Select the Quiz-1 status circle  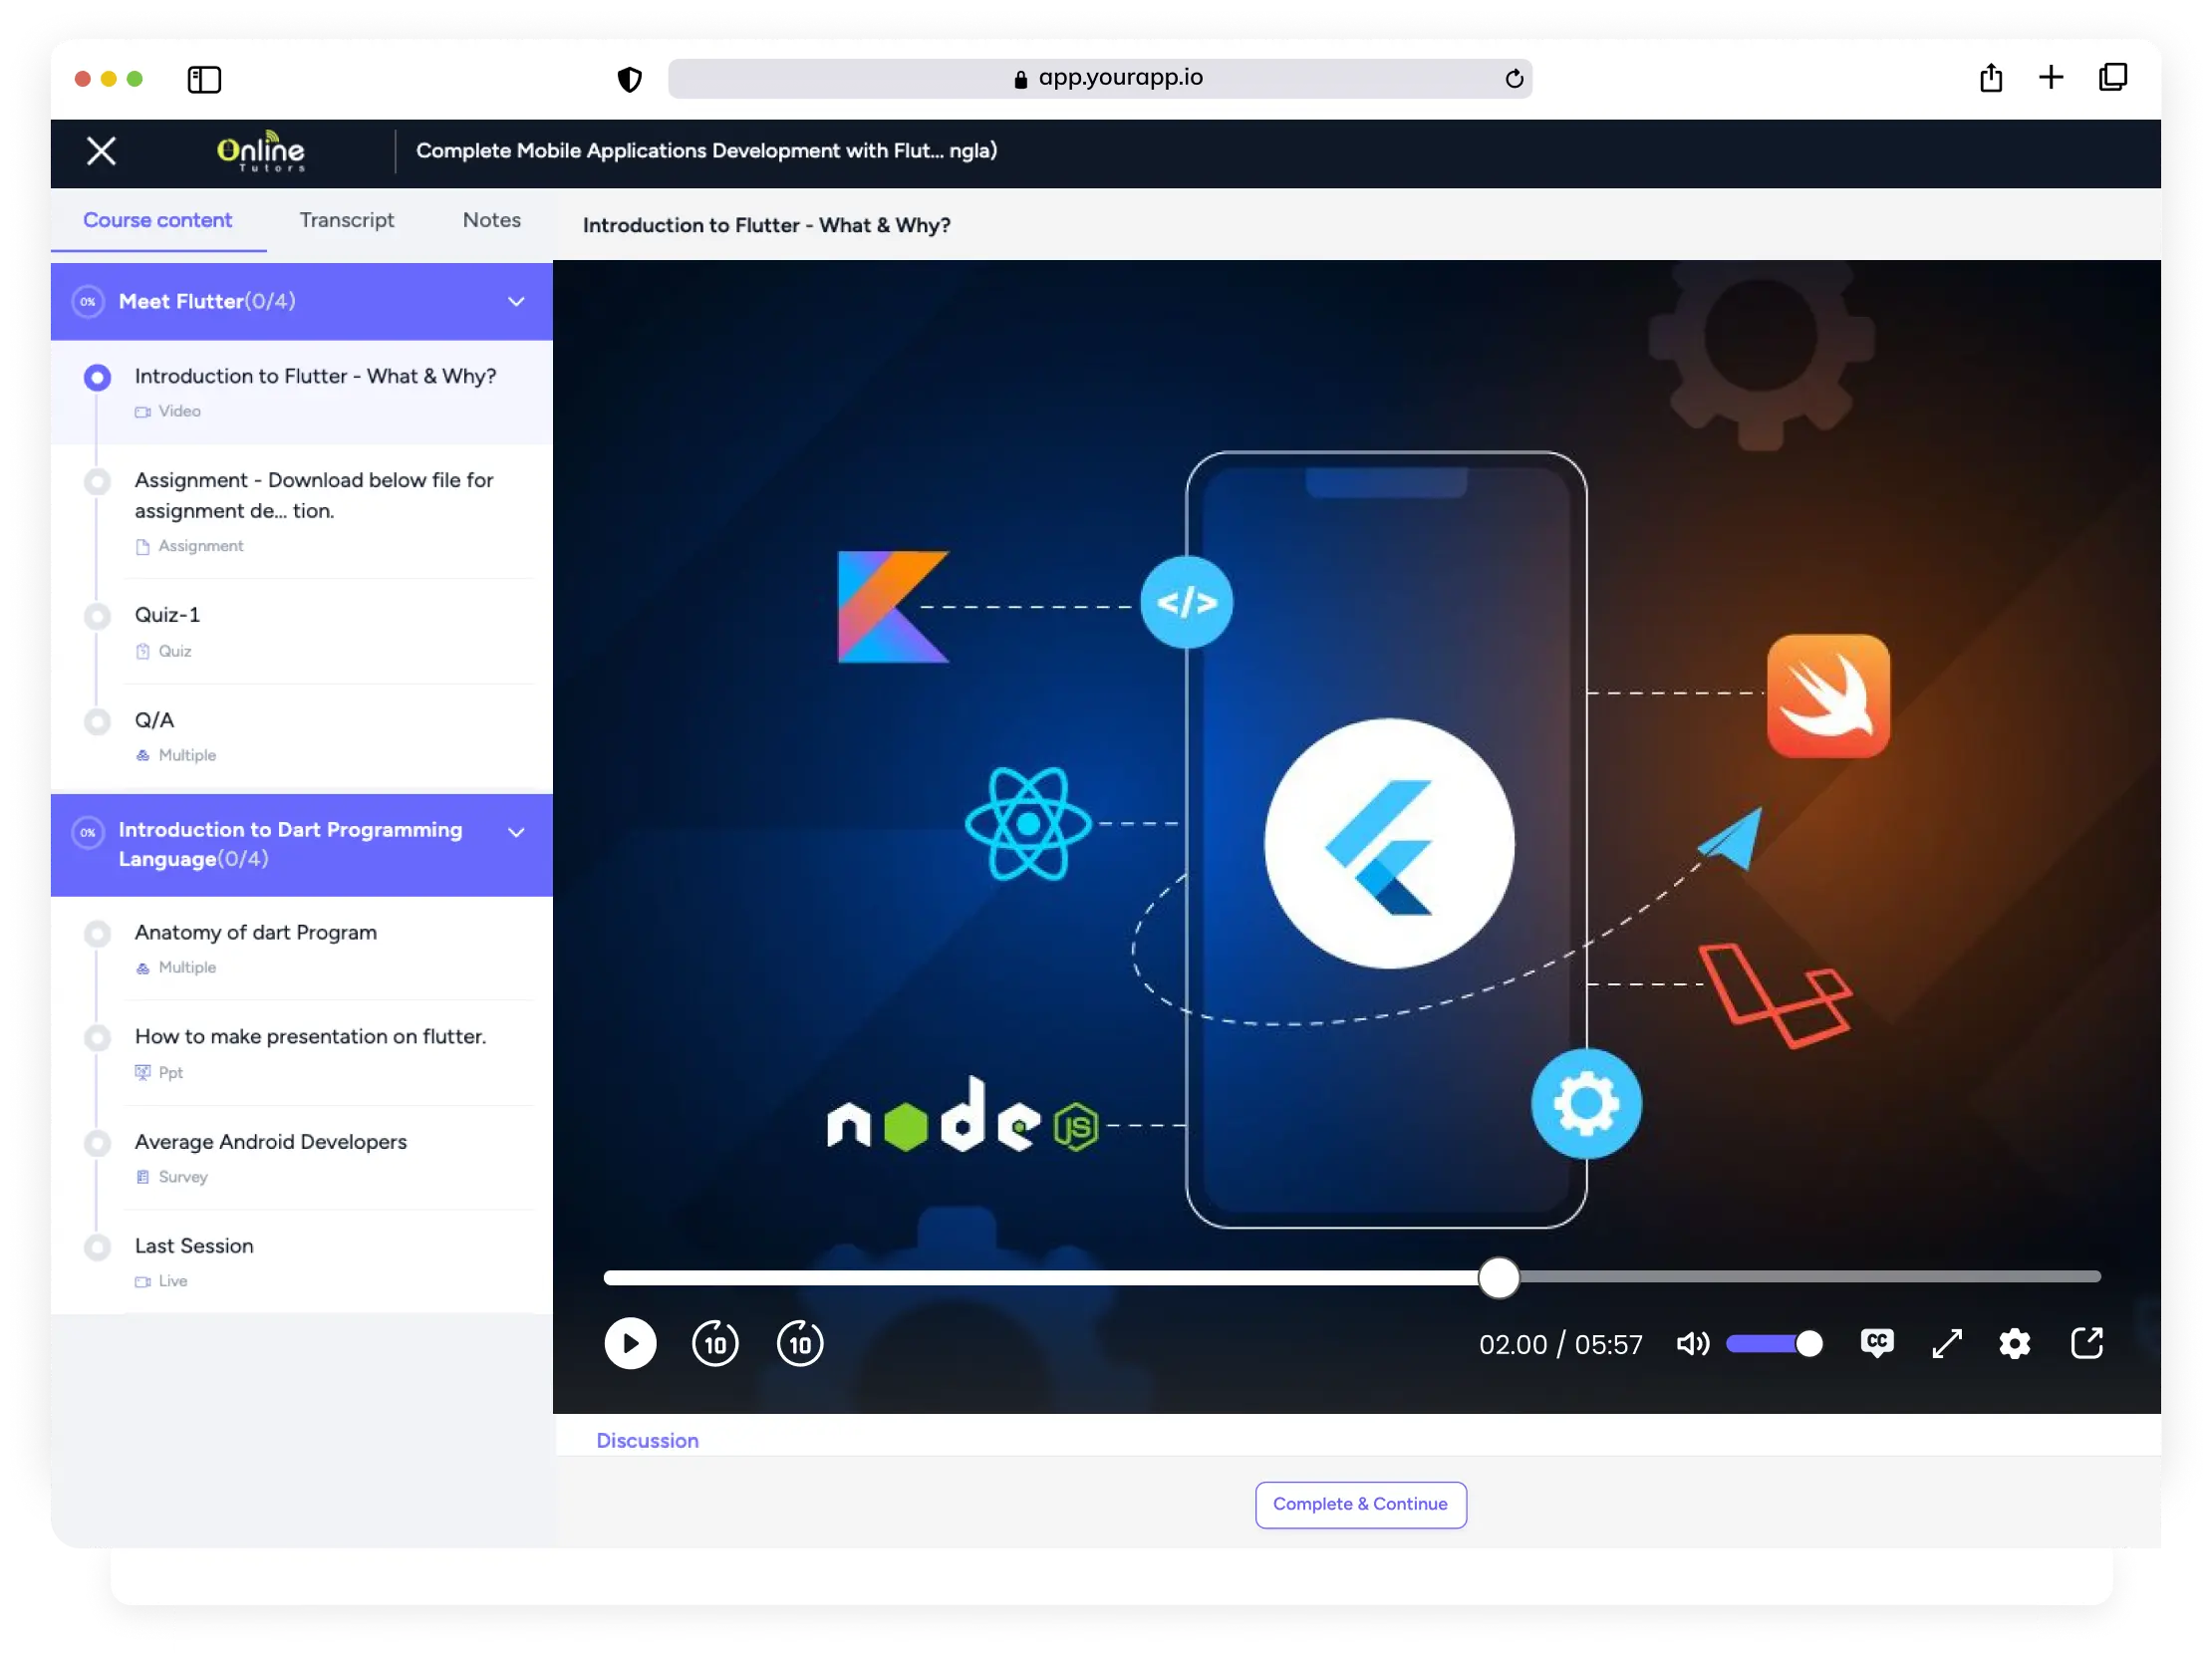97,616
